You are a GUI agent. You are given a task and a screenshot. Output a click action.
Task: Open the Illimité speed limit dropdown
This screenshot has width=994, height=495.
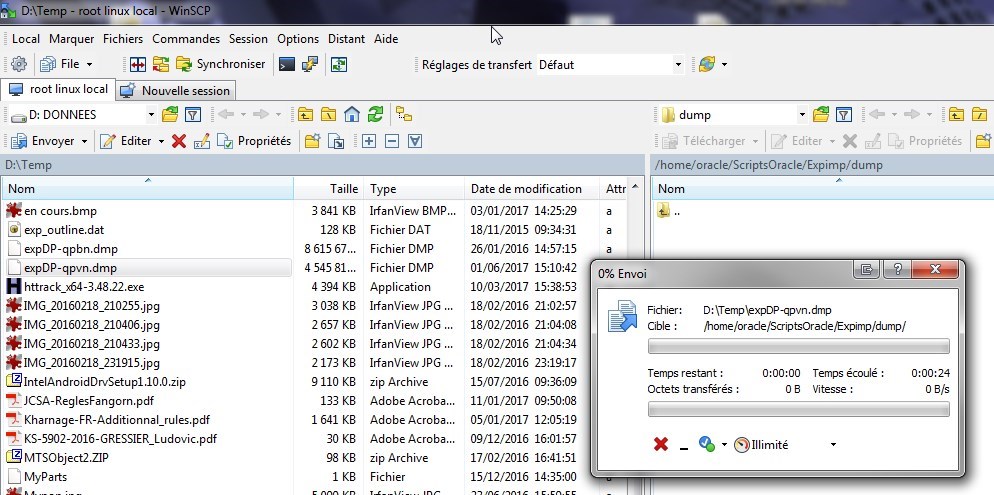click(833, 444)
